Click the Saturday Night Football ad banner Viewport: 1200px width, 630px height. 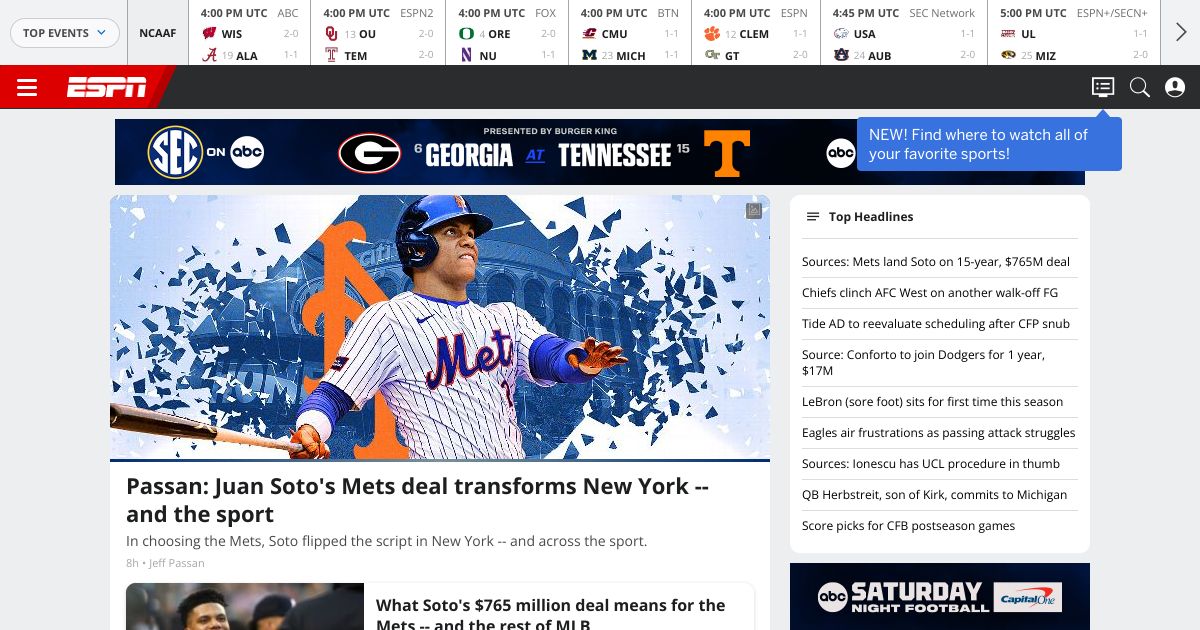(940, 597)
